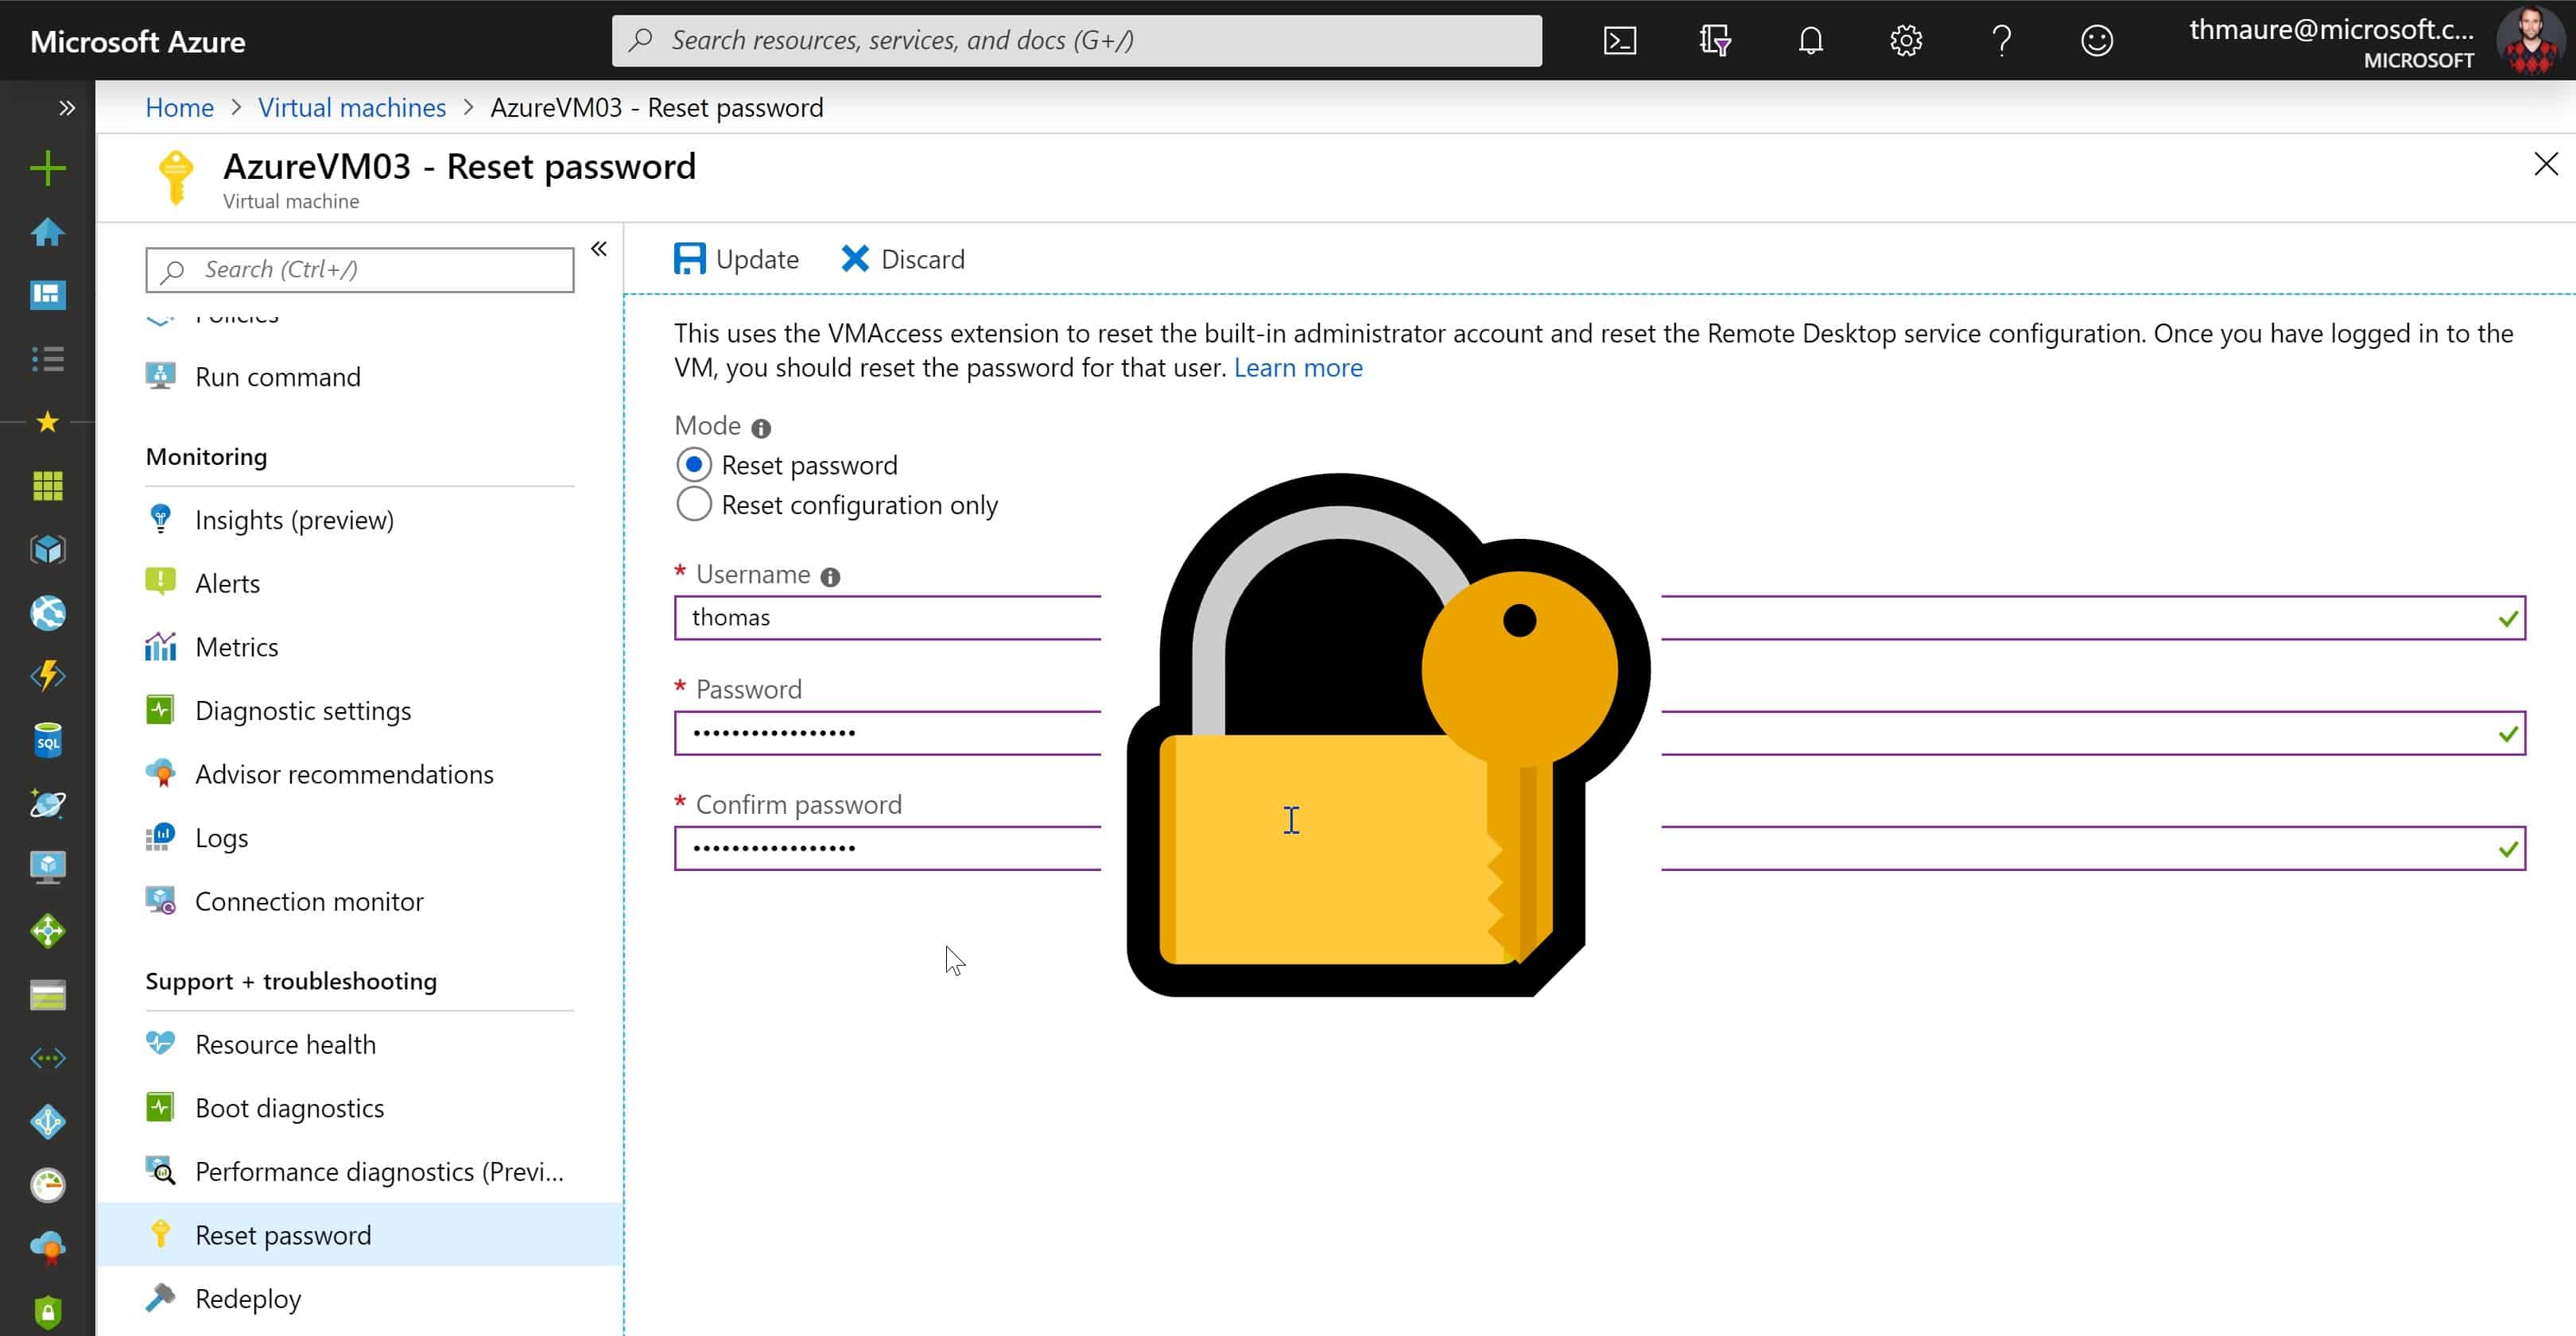
Task: Click the Insights (preview) icon
Action: pos(160,518)
